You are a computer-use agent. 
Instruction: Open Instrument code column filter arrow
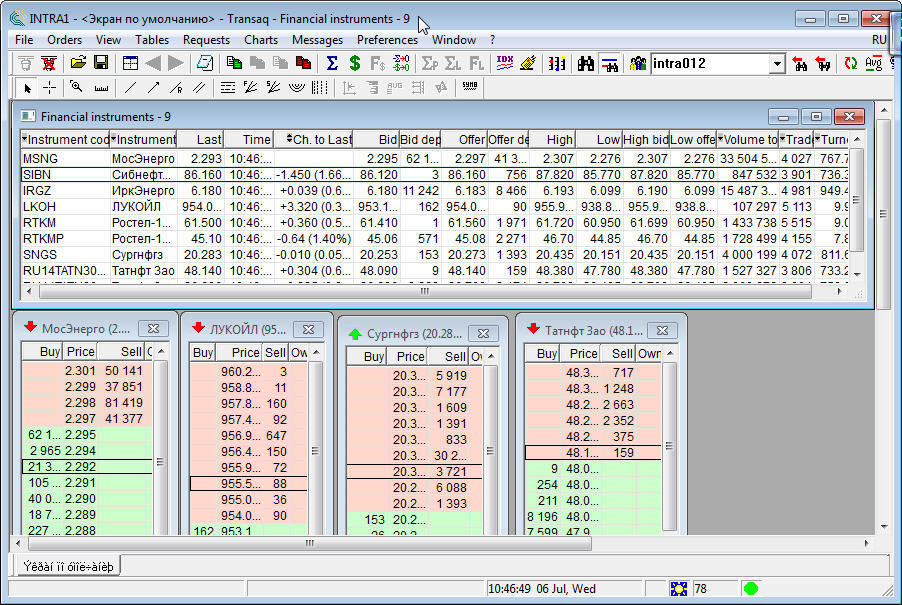point(25,140)
